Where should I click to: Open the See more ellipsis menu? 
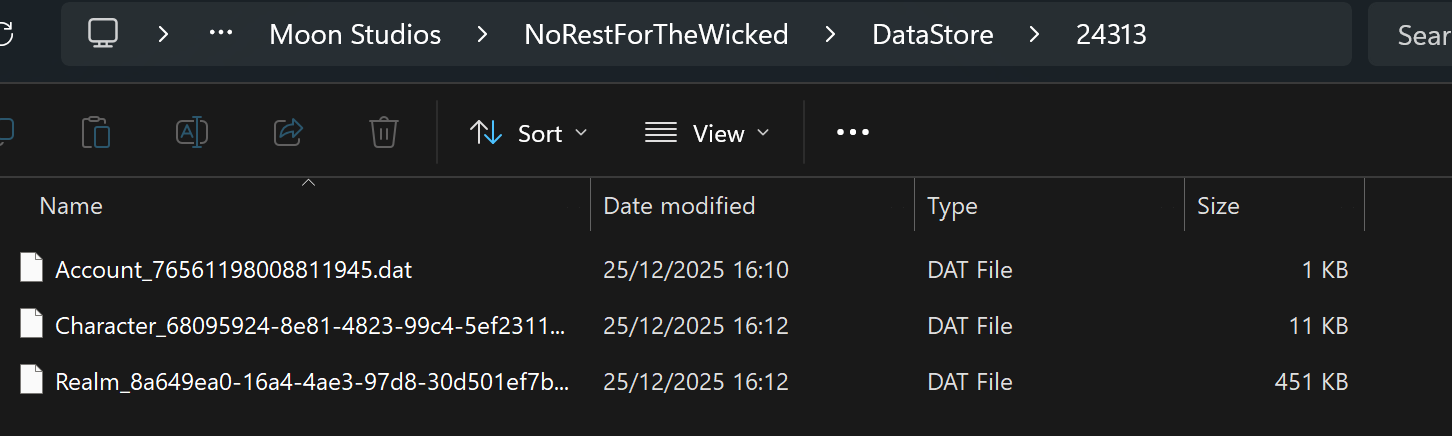(x=852, y=133)
